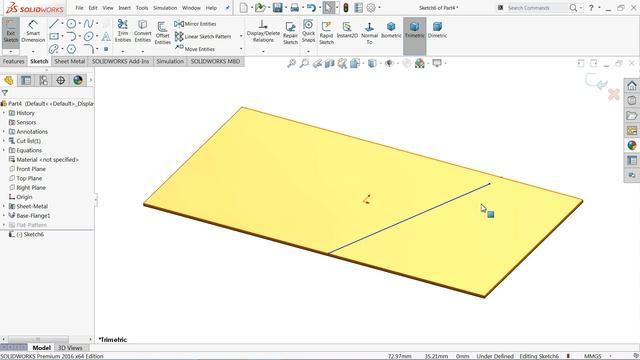640x360 pixels.
Task: Open Appearances task pane icon
Action: (x=631, y=145)
